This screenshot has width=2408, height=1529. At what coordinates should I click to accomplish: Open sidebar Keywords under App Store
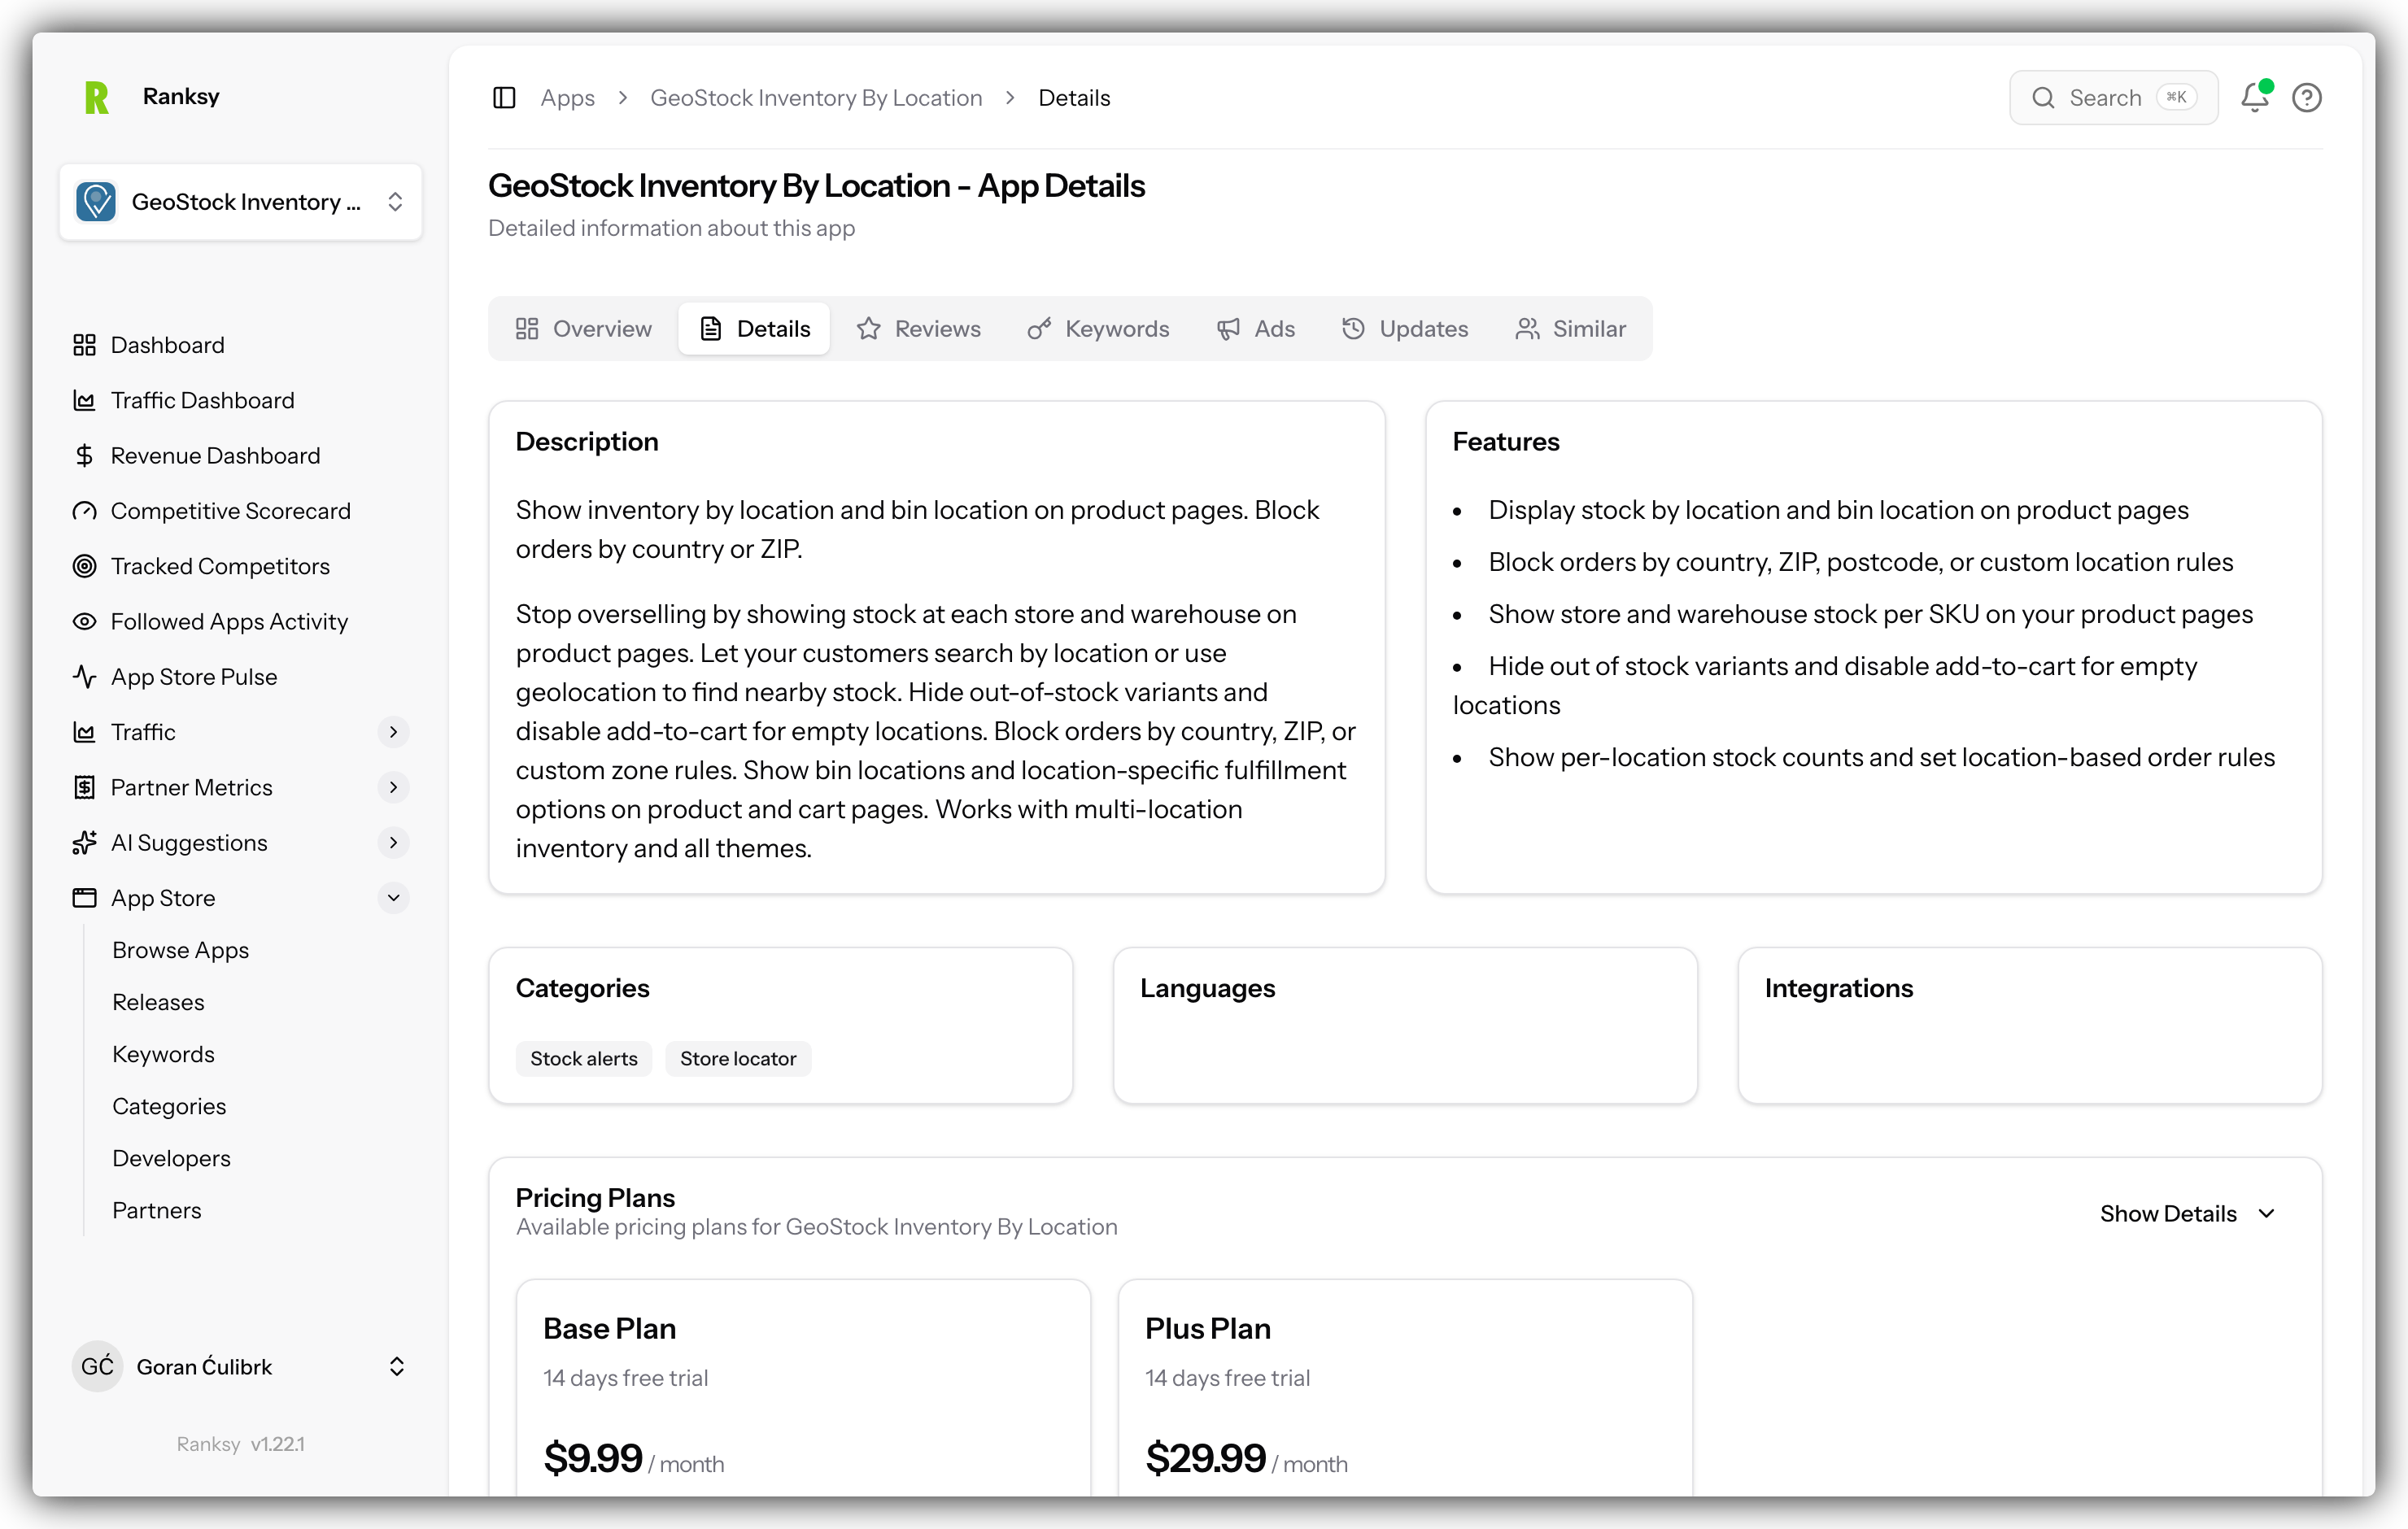tap(163, 1054)
